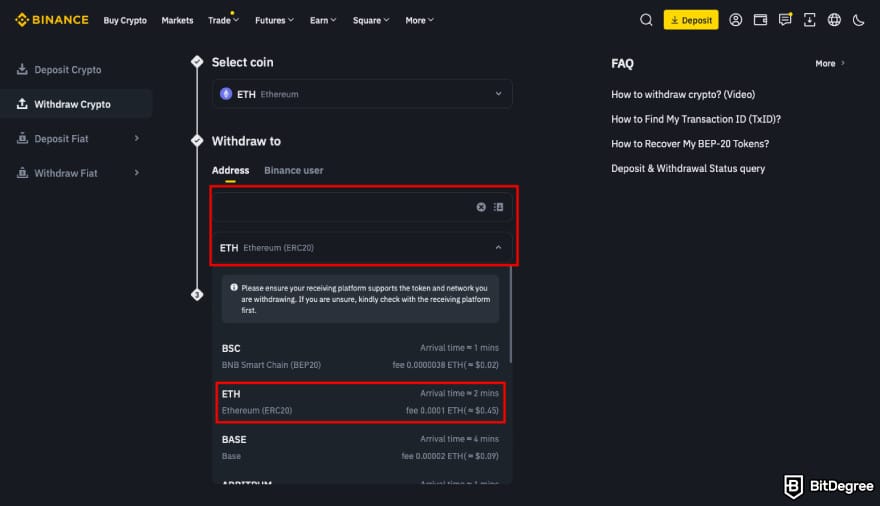Expand the Earn menu
This screenshot has height=506, width=880.
coord(323,20)
